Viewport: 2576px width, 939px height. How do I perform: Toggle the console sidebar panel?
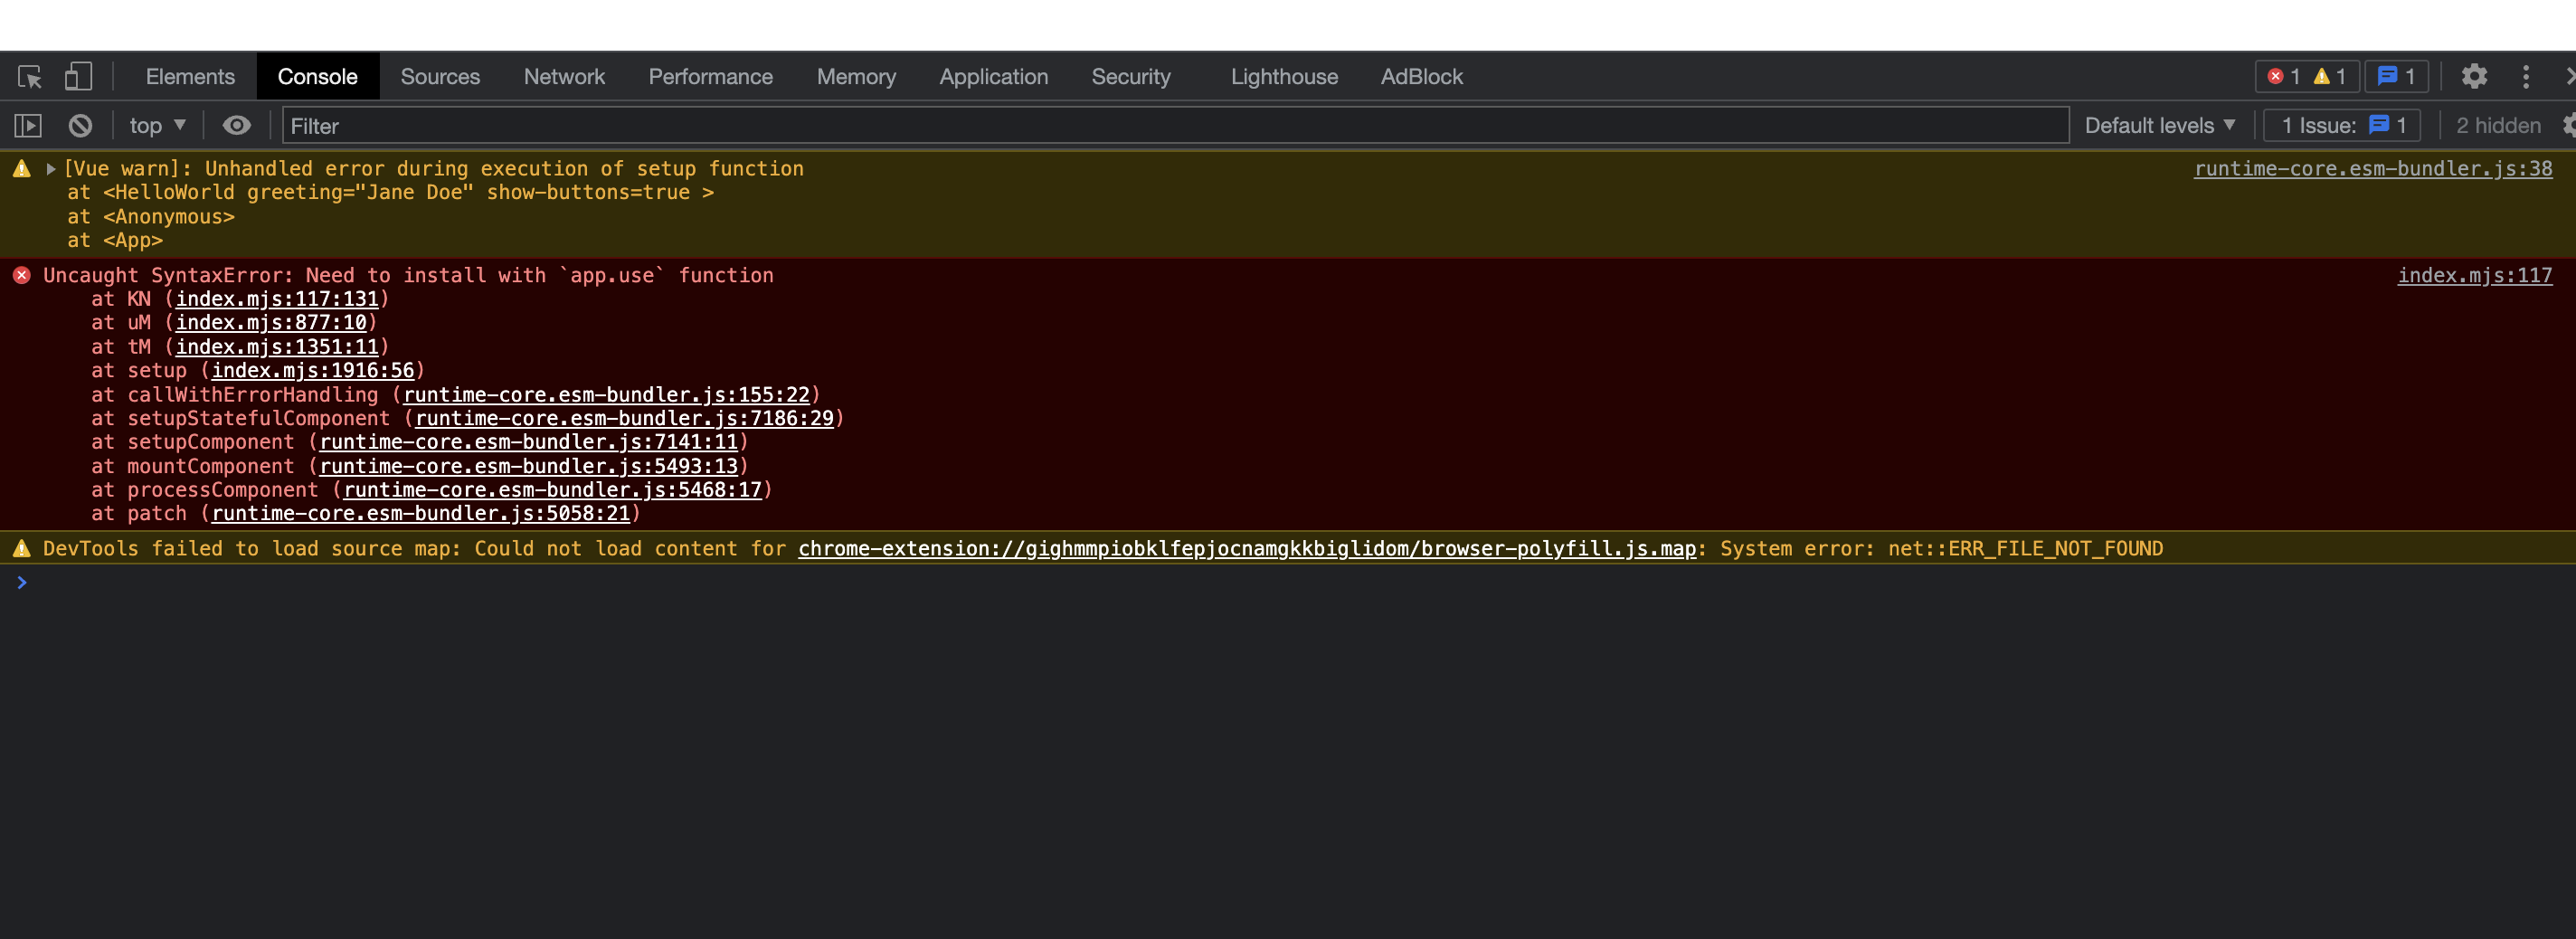coord(28,125)
